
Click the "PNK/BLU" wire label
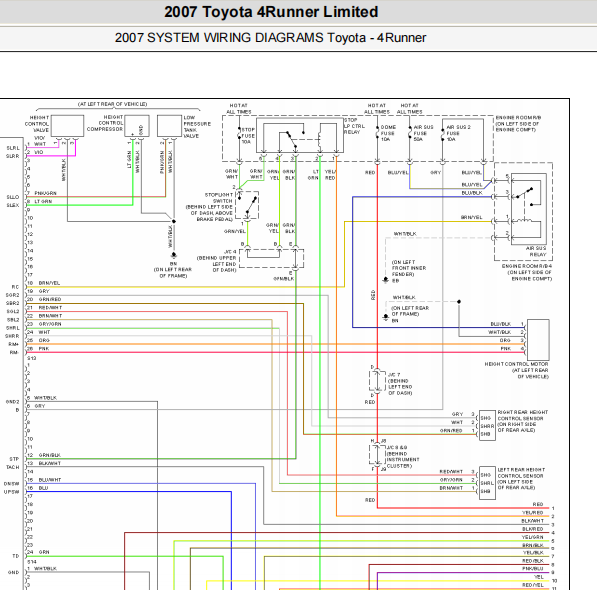point(533,569)
